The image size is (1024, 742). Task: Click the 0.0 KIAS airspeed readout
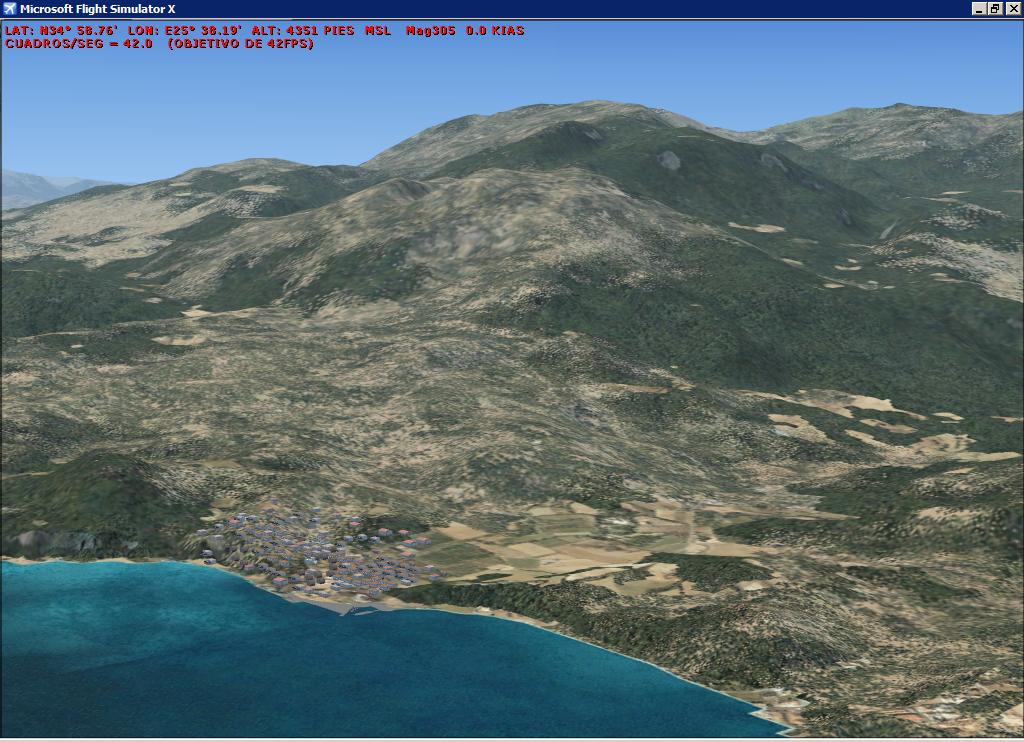(494, 30)
